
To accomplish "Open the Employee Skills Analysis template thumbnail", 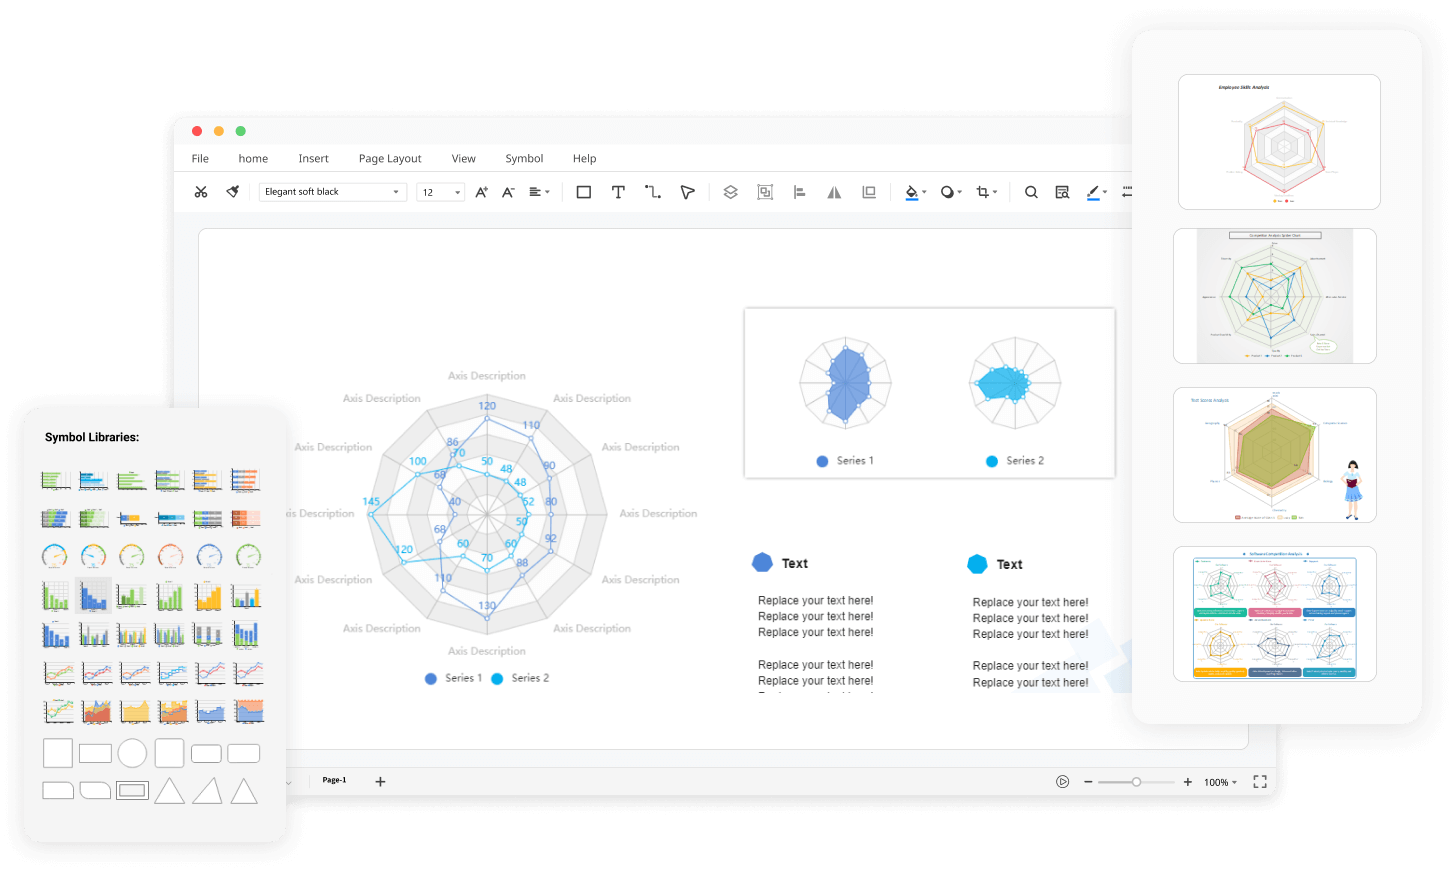I will click(x=1279, y=142).
